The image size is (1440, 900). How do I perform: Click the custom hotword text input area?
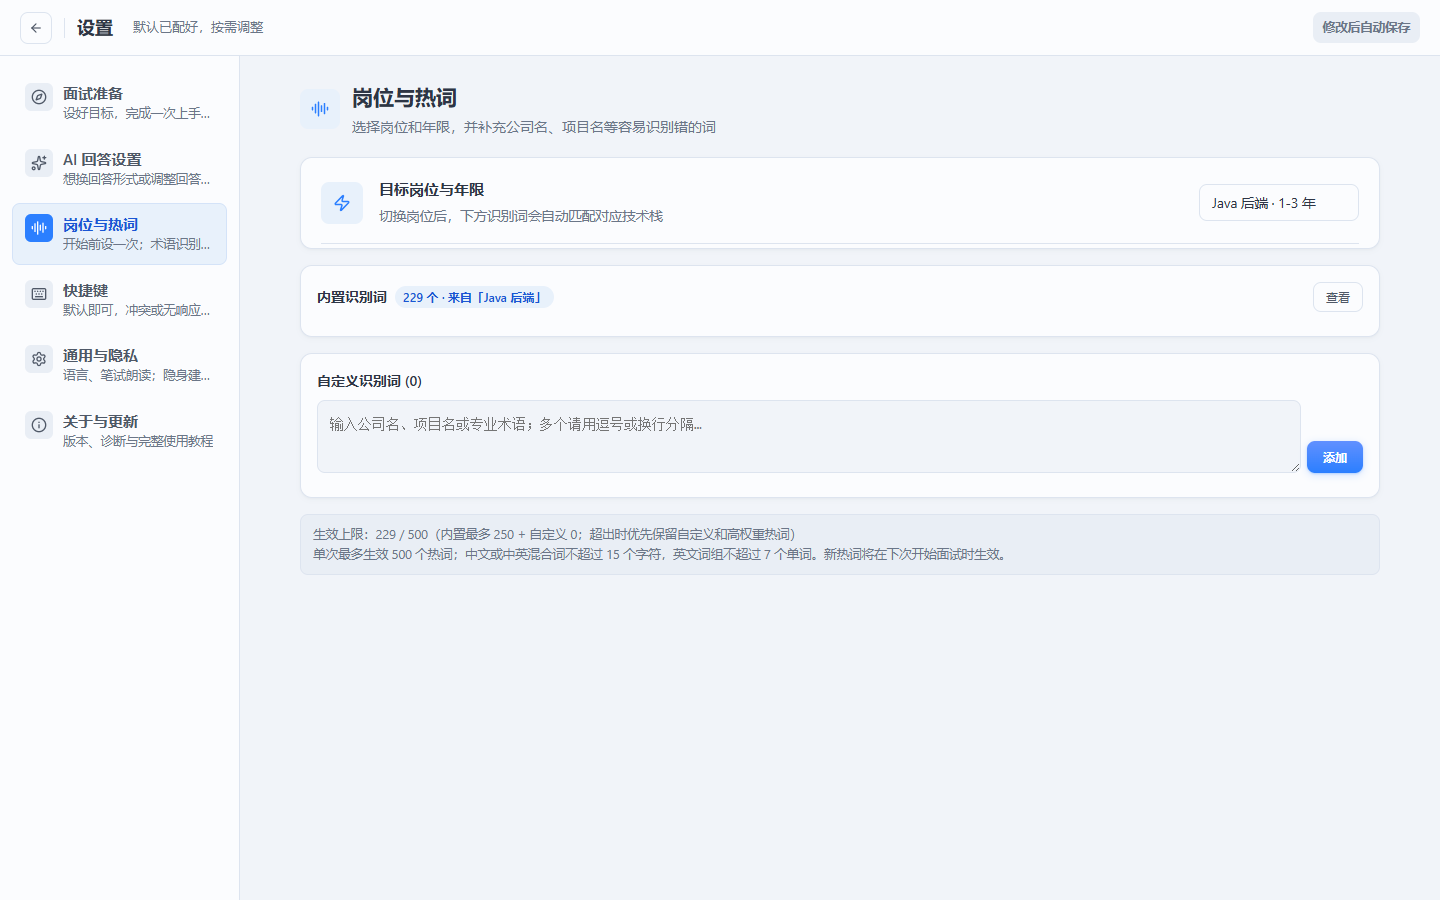click(x=809, y=437)
